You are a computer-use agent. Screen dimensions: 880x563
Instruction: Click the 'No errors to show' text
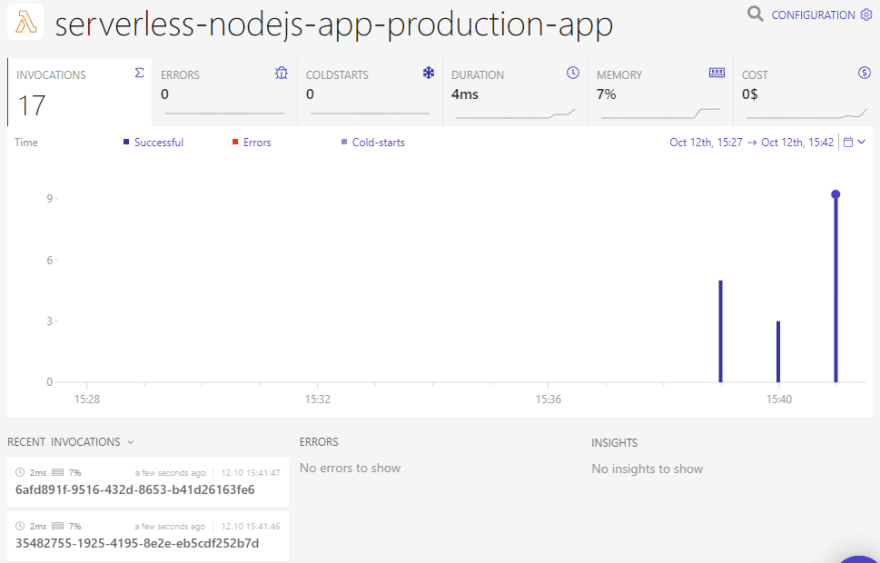350,468
